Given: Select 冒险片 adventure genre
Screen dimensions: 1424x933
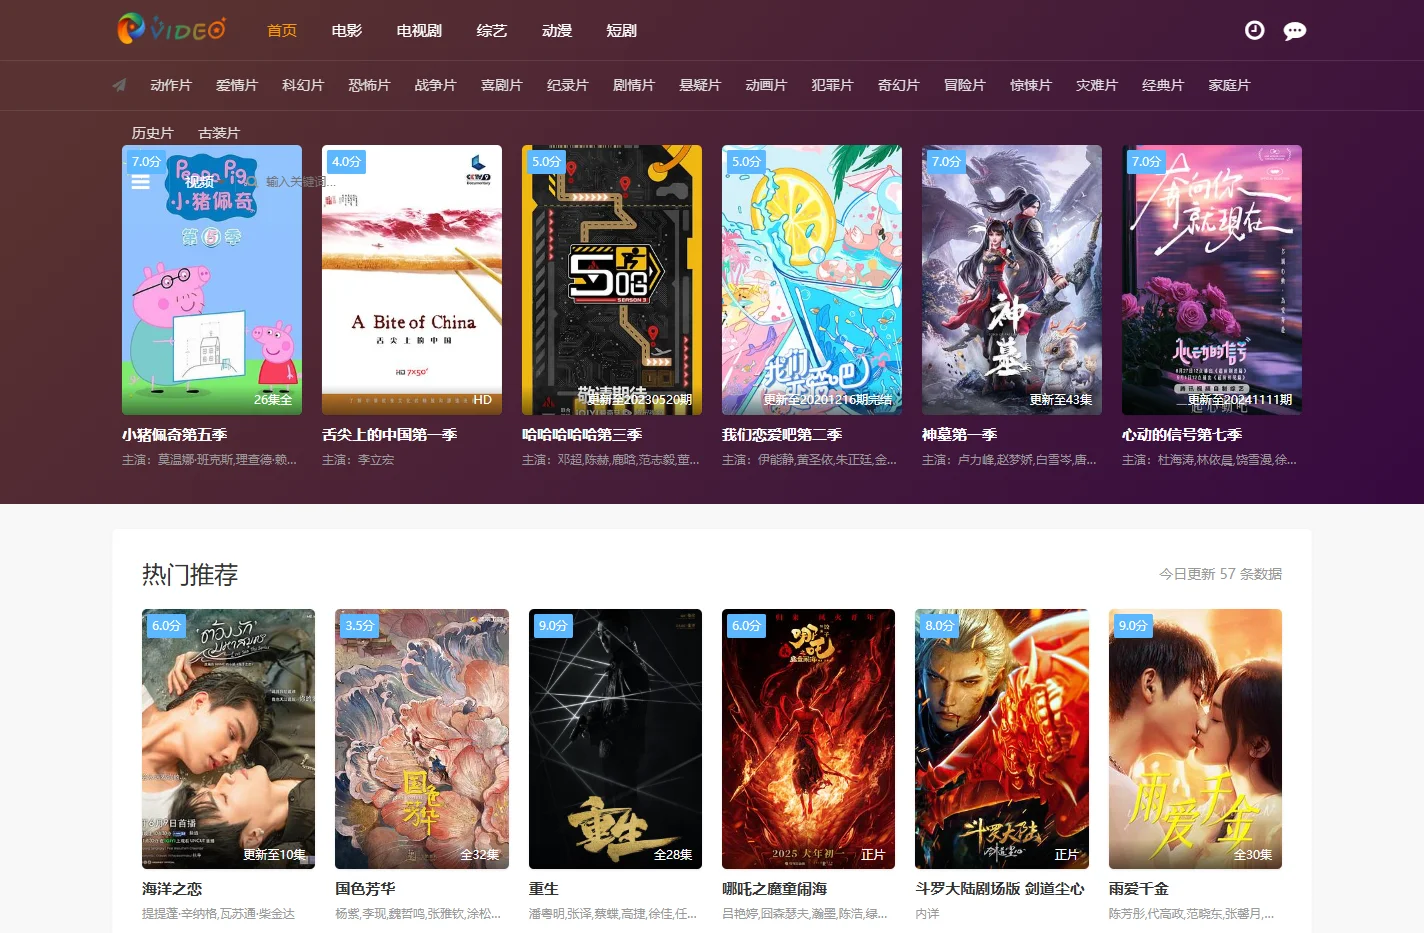Looking at the screenshot, I should 965,85.
